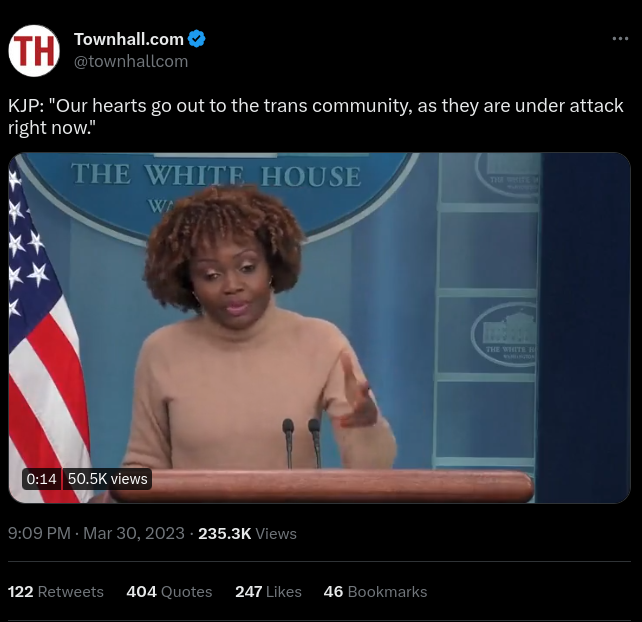
Task: Open the Townhall.com TH profile avatar
Action: tap(34, 51)
